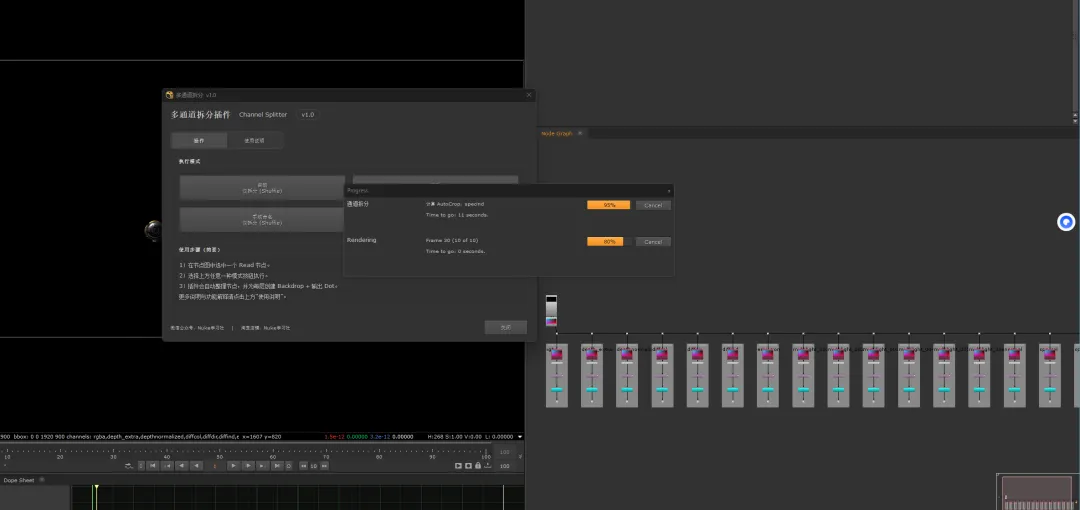The width and height of the screenshot is (1080, 510).
Task: Click the viewer lock icon
Action: point(477,466)
